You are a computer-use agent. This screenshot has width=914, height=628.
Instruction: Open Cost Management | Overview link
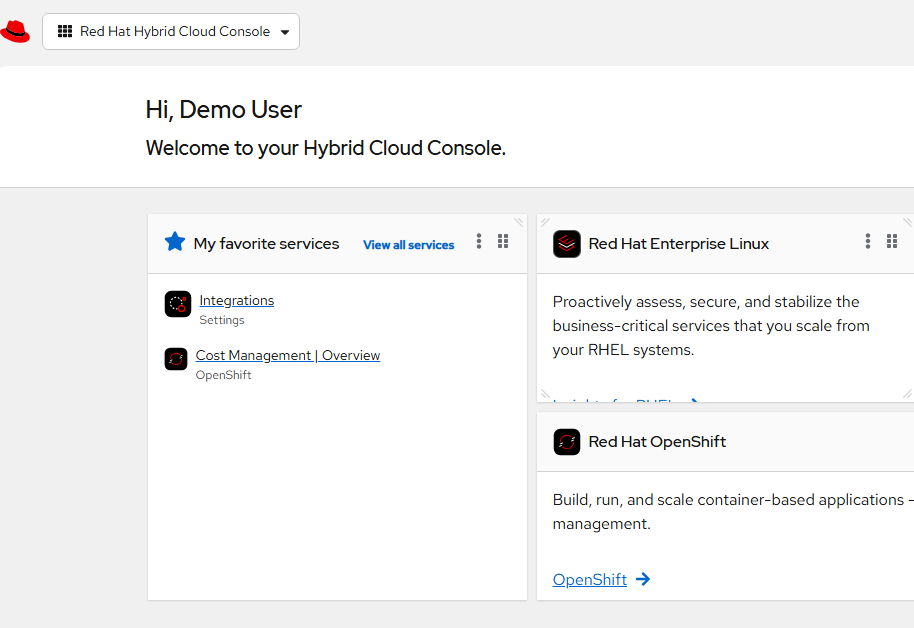click(x=288, y=355)
